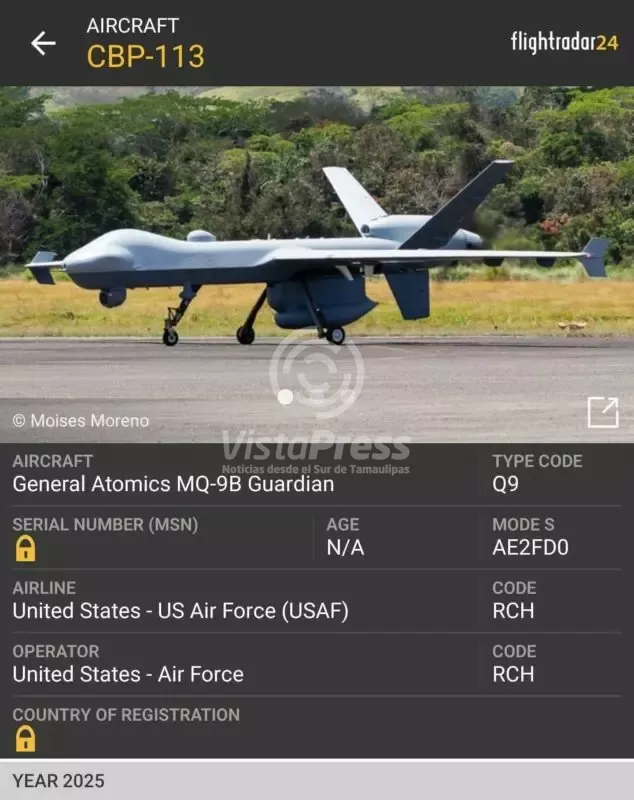Tap the Country of Registration lock icon
634x800 pixels.
tap(25, 739)
